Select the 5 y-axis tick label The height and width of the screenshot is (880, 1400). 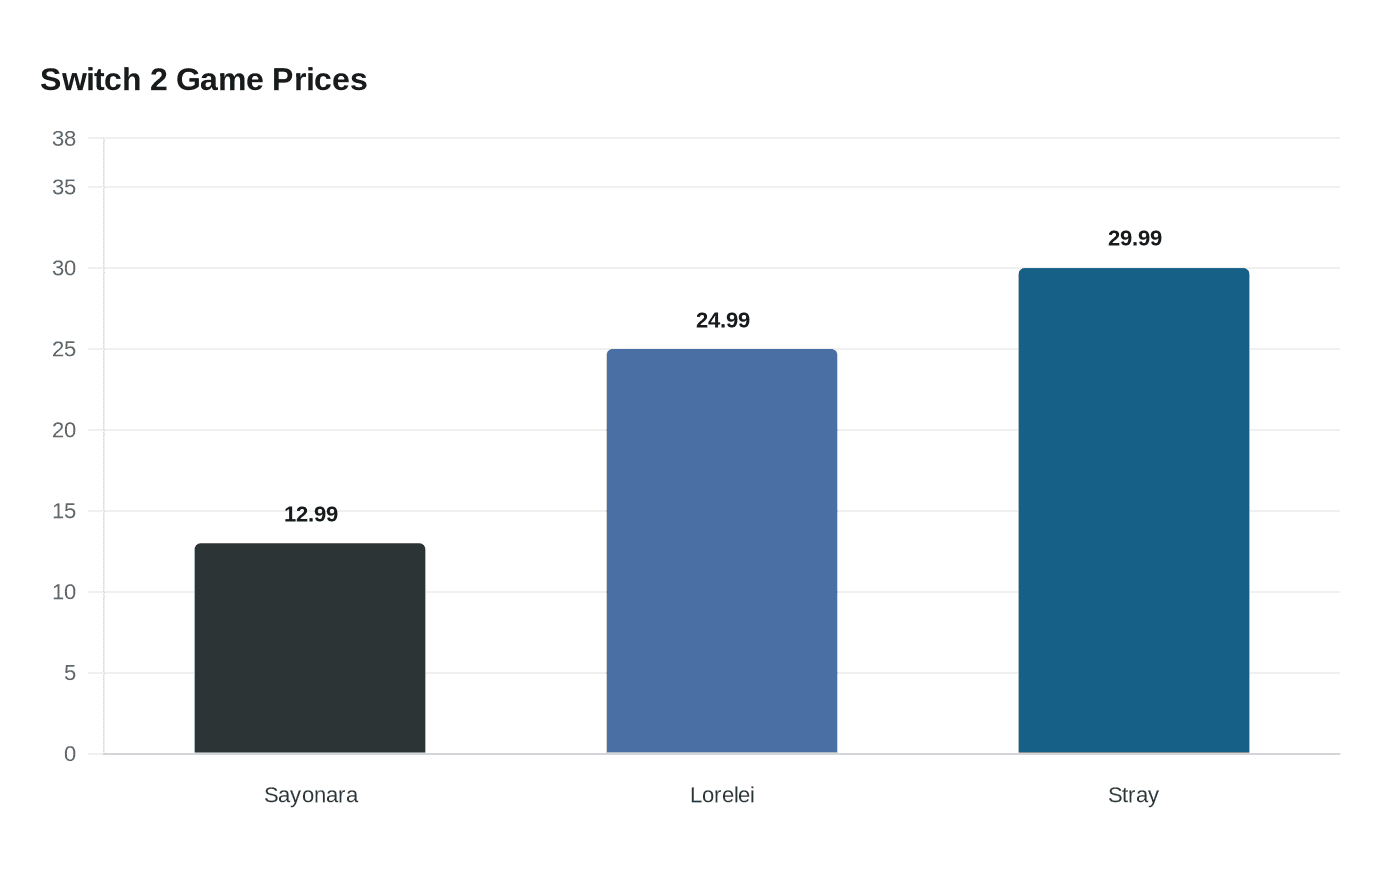click(x=70, y=673)
